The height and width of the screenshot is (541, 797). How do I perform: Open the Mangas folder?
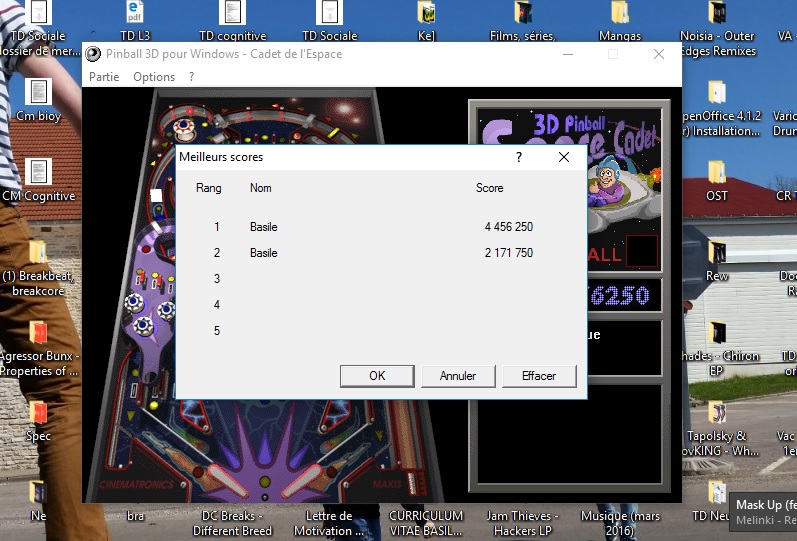[x=619, y=13]
